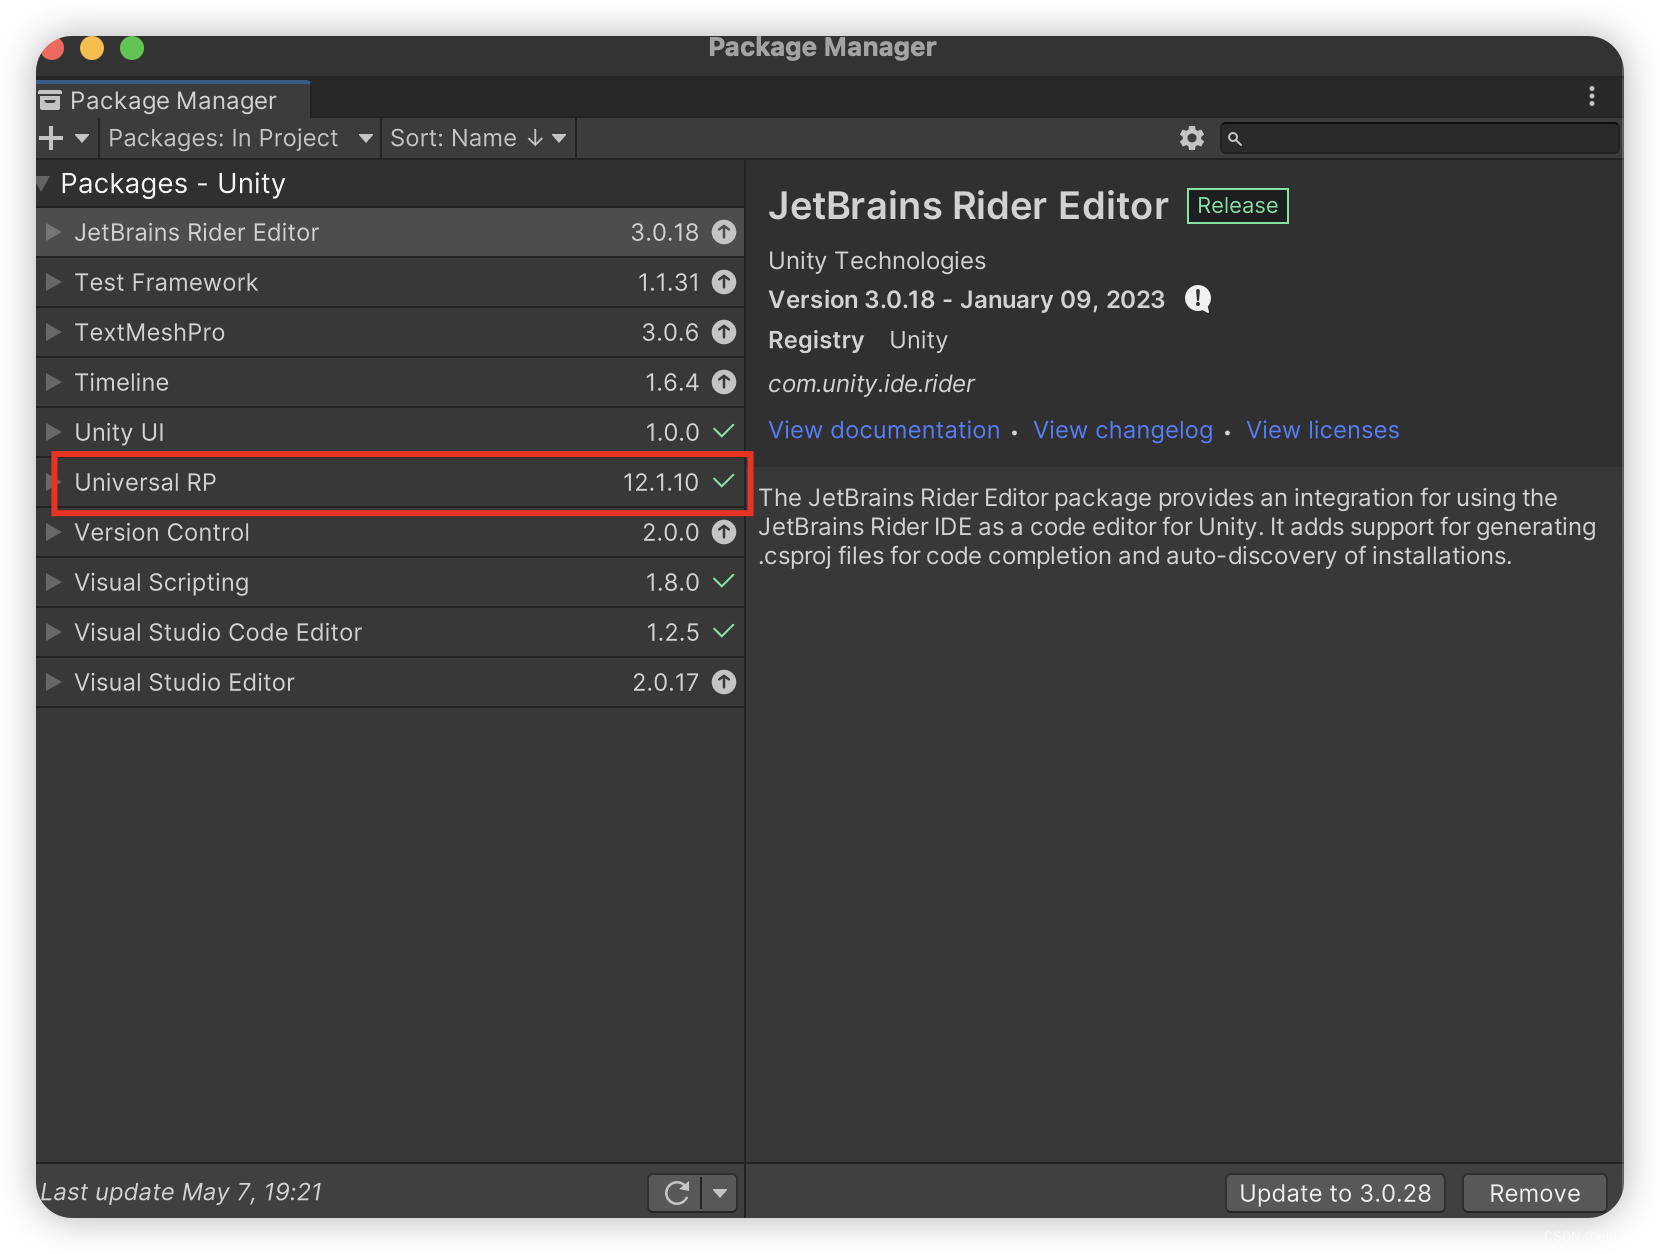Click the search magnifier icon
The width and height of the screenshot is (1660, 1254).
tap(1236, 138)
